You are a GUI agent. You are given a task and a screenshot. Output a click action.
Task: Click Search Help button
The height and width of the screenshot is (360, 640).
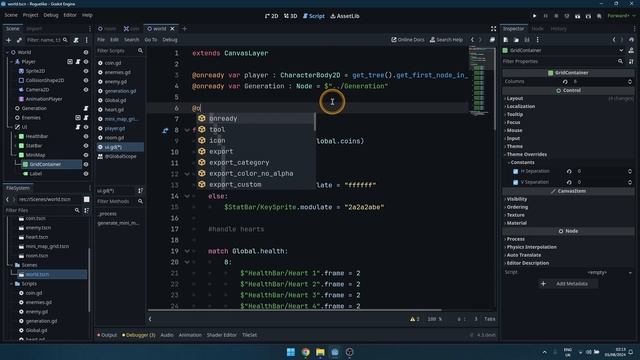446,40
